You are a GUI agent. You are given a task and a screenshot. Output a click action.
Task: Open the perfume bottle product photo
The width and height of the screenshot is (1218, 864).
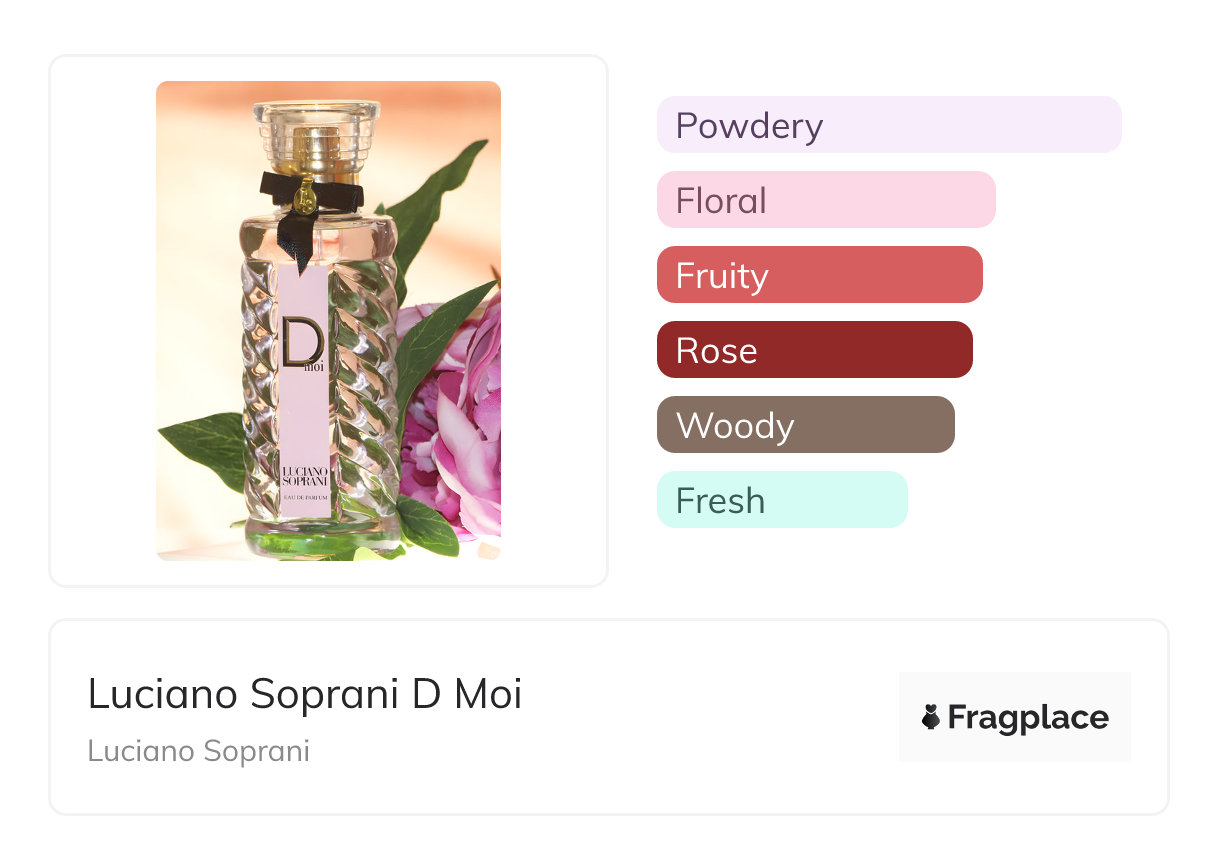tap(328, 320)
